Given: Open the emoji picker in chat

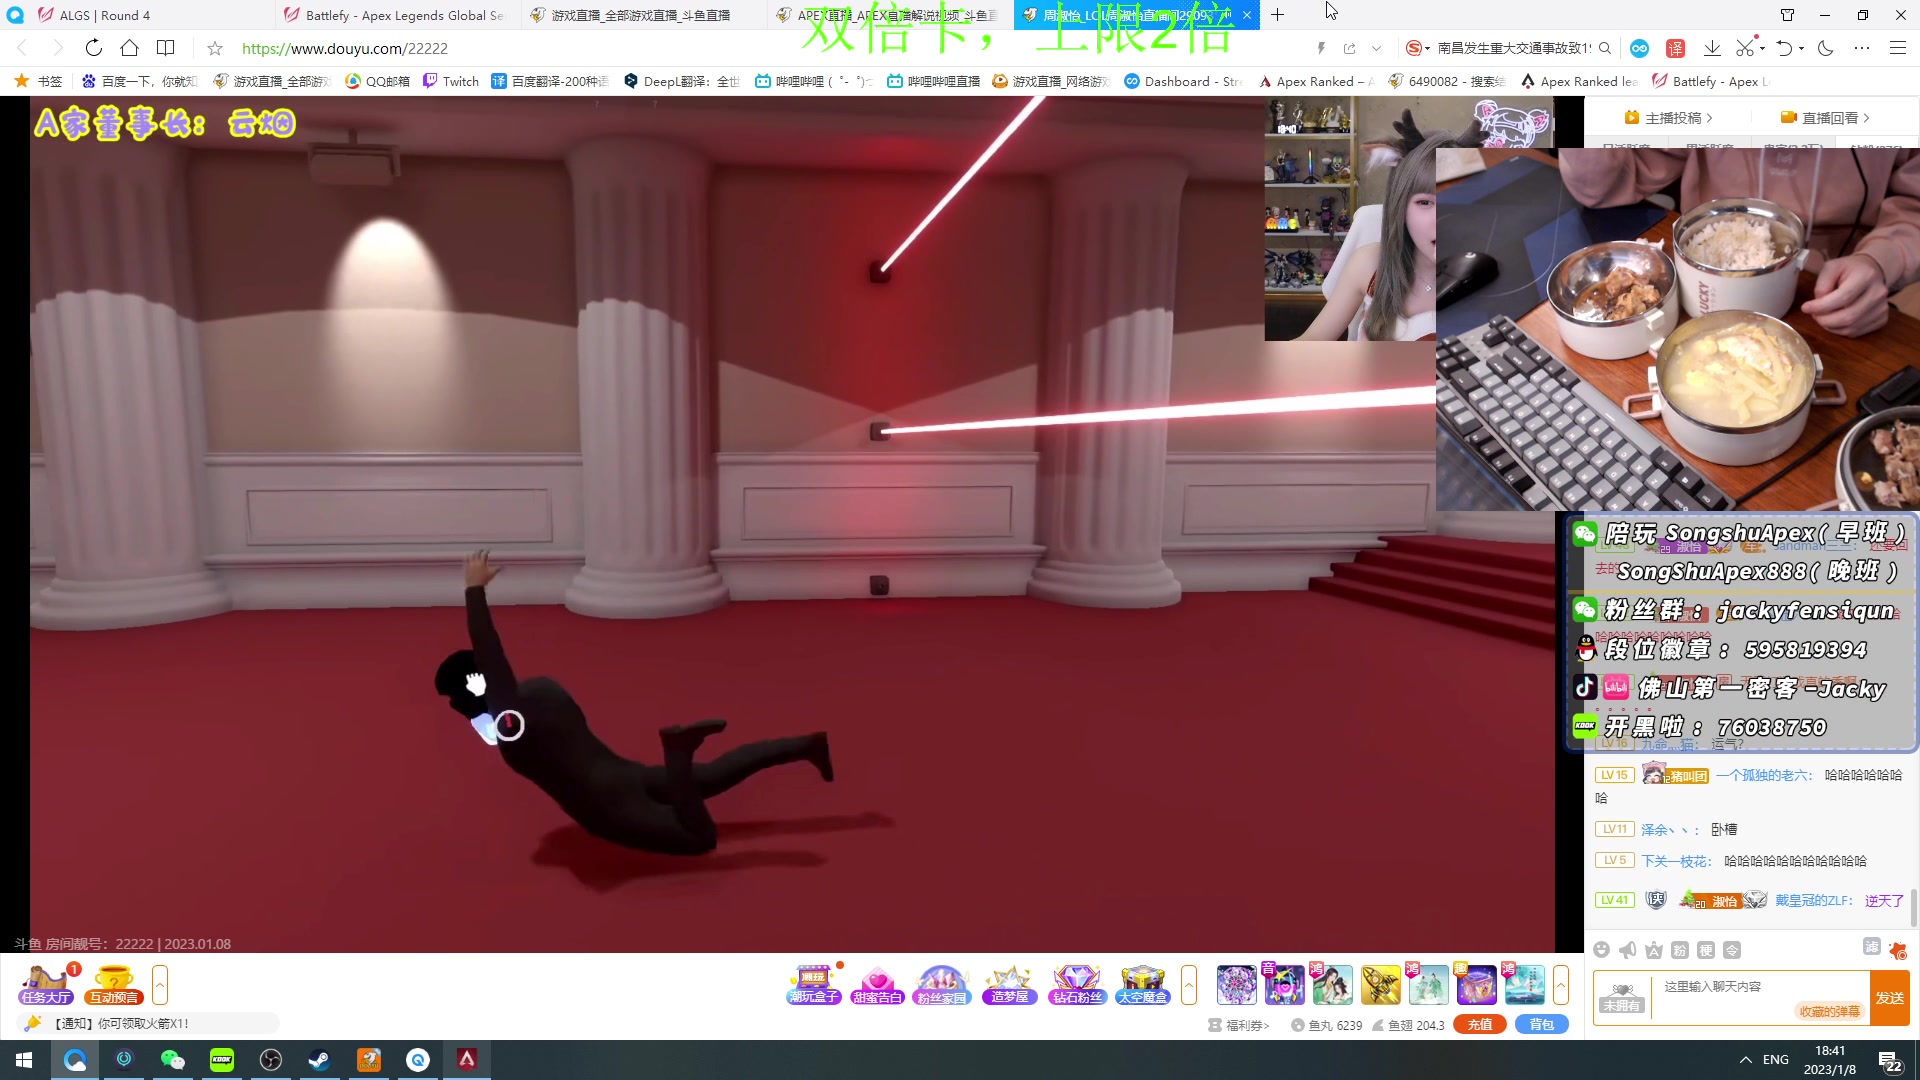Looking at the screenshot, I should 1602,950.
